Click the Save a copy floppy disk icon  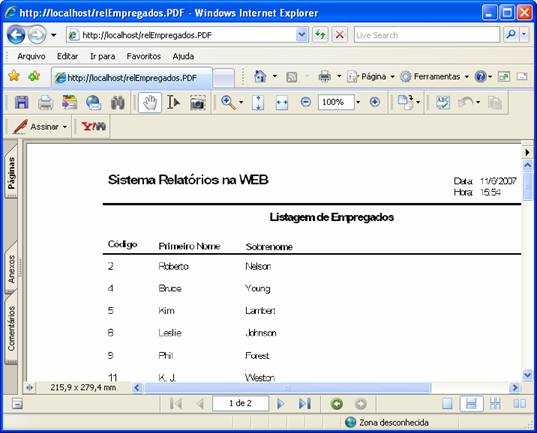coord(22,102)
